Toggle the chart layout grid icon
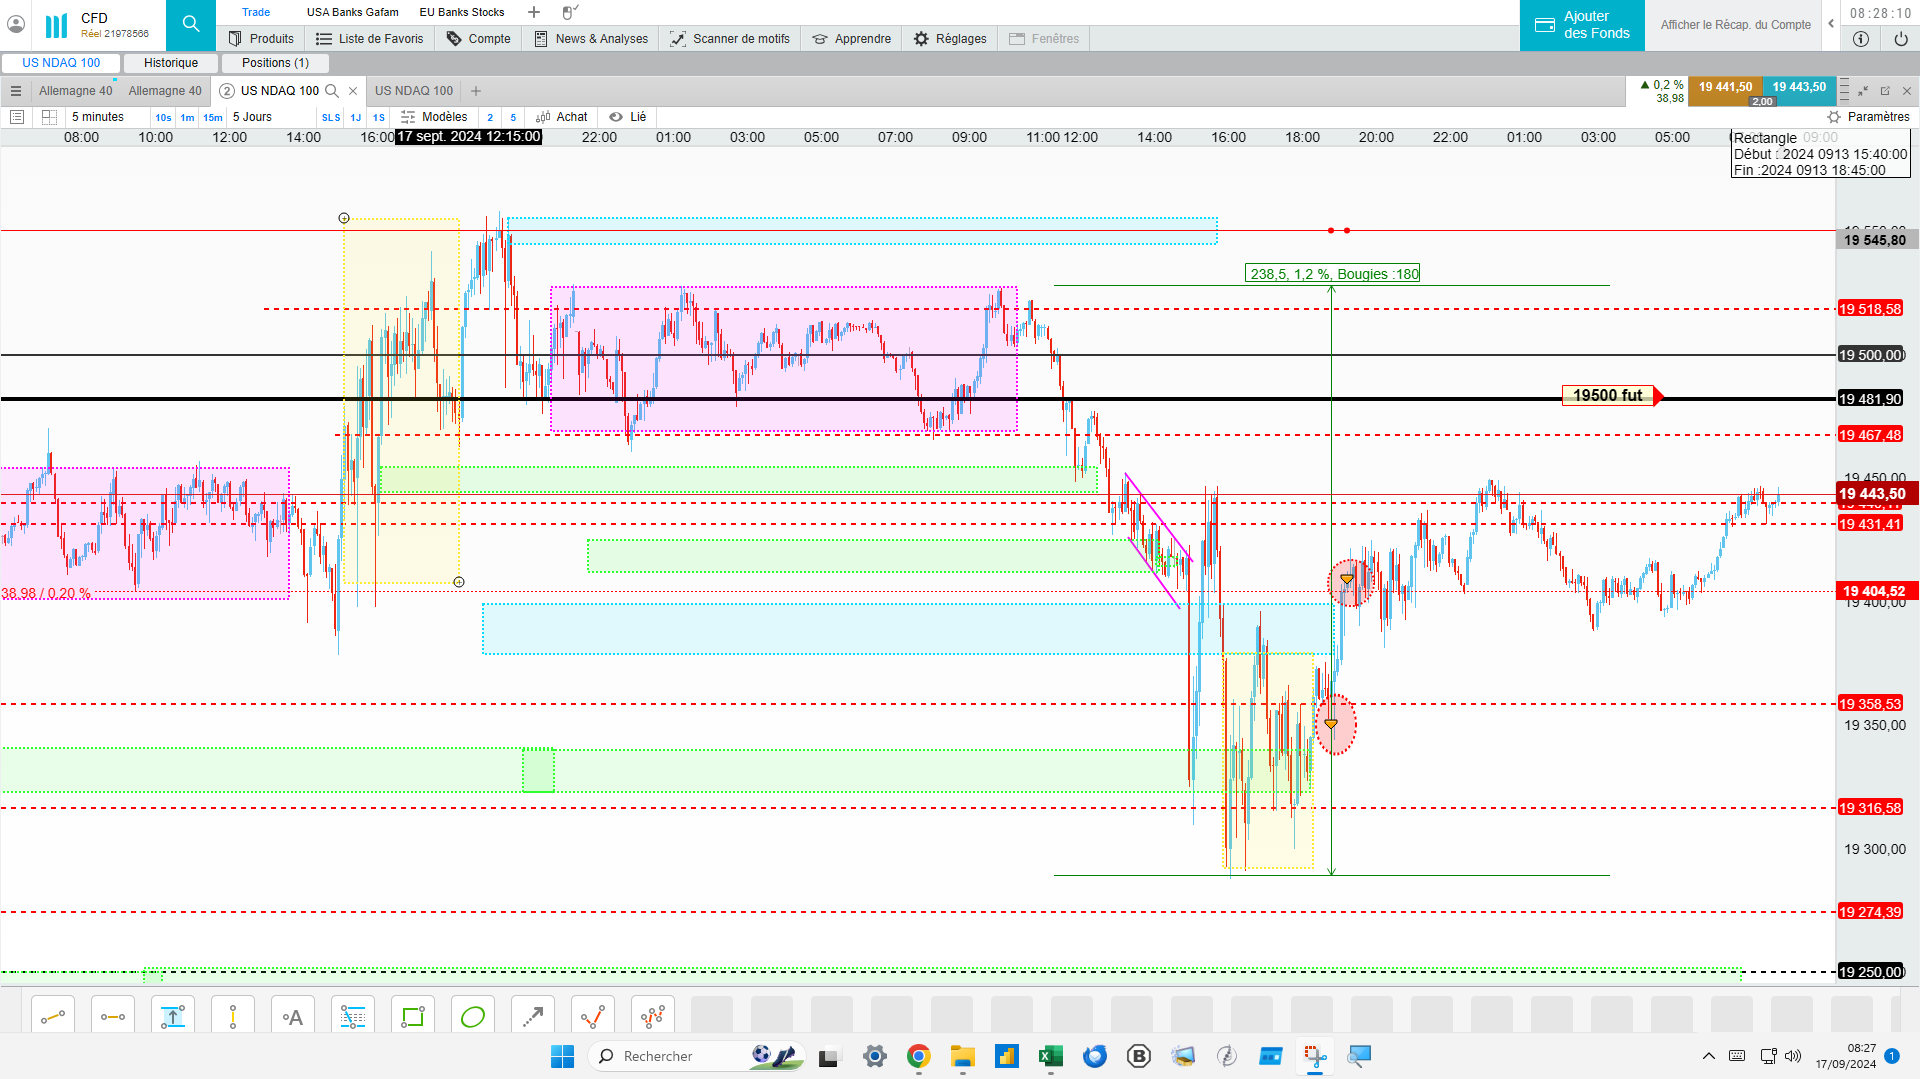 point(49,117)
